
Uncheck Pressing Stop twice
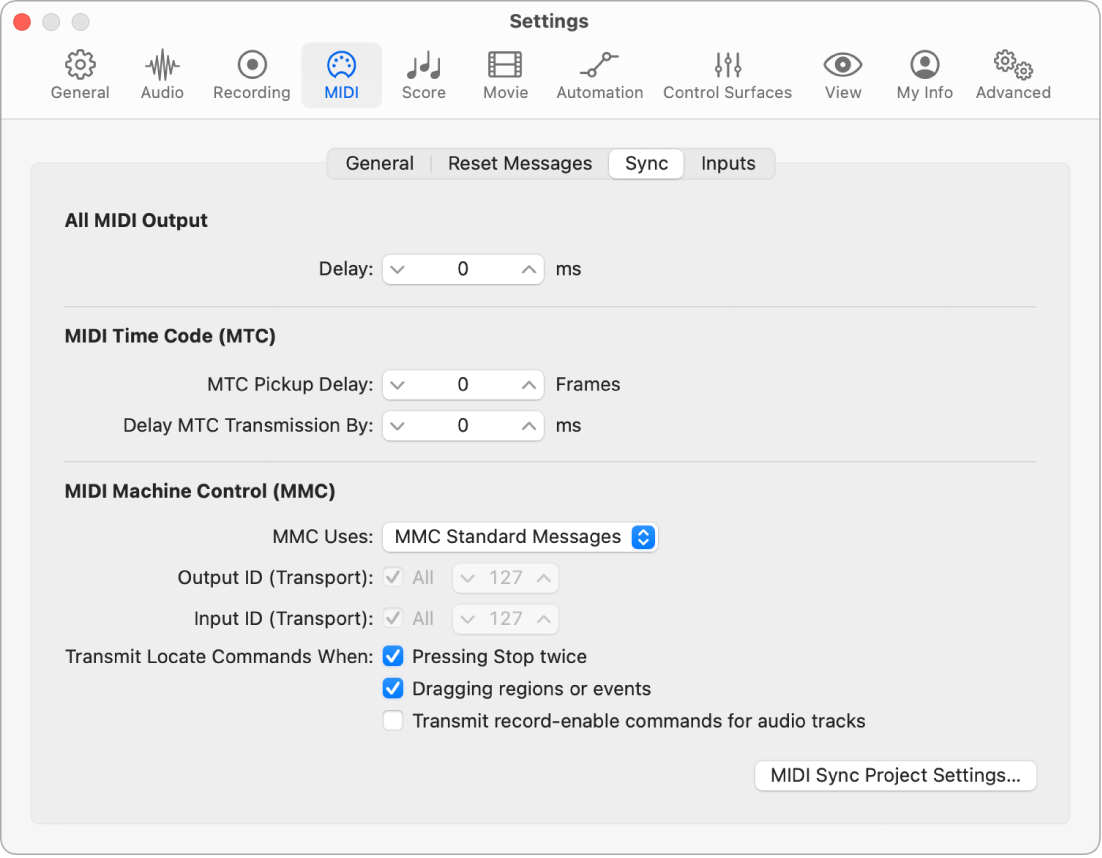point(393,656)
